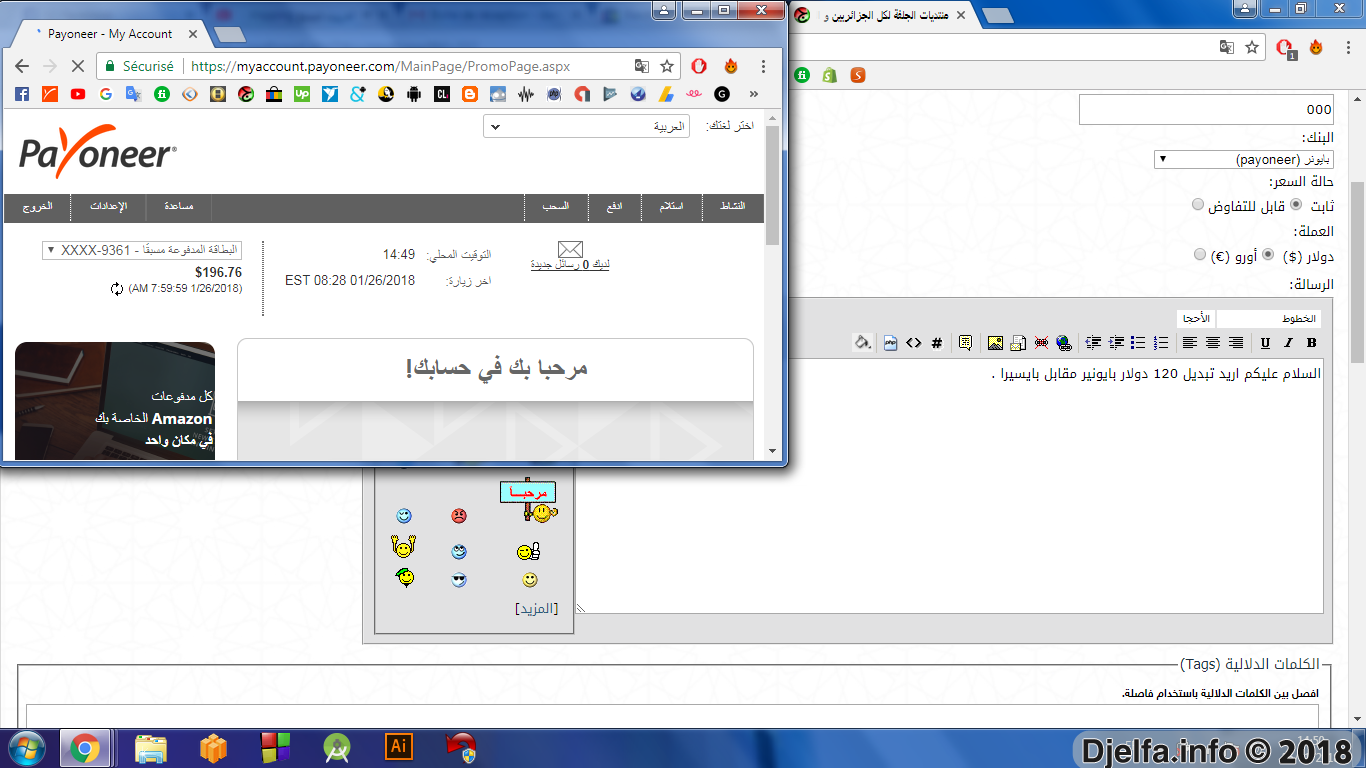Insert a numbered list in the editor
This screenshot has width=1366, height=768.
coord(1161,343)
